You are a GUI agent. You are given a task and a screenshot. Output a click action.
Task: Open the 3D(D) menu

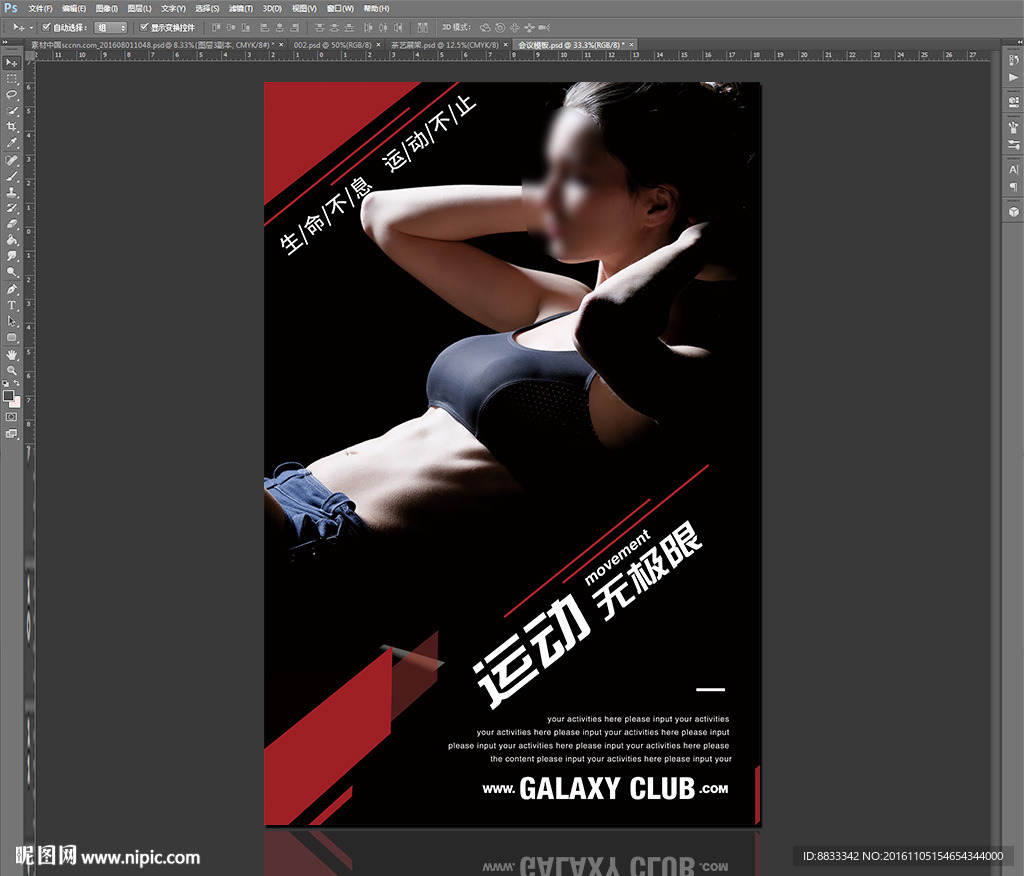pos(272,8)
